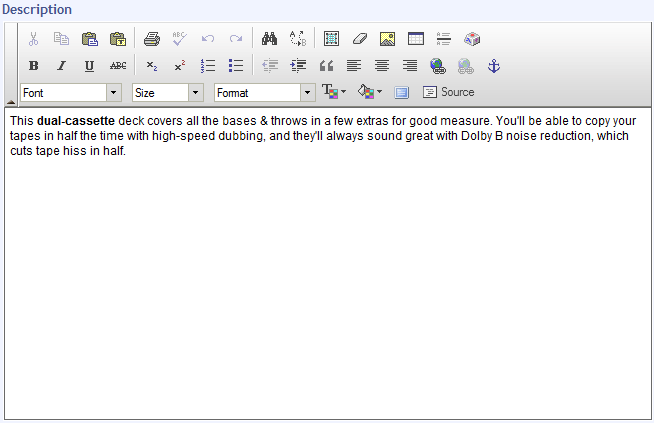Click inside the description text area

pos(326,280)
